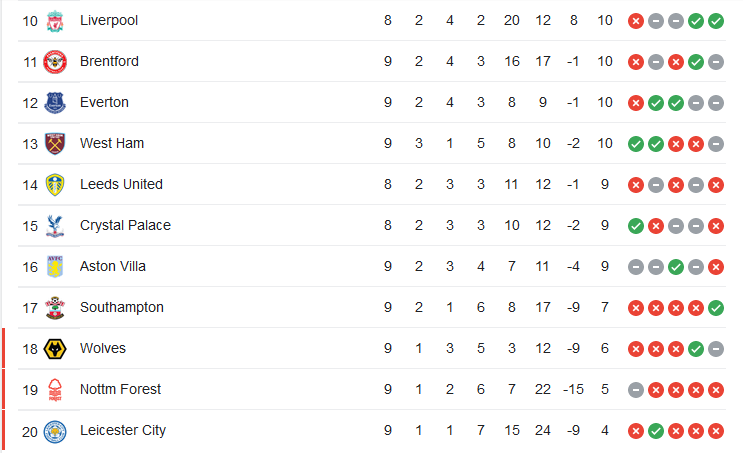This screenshot has height=453, width=743.
Task: Open the Everton crest icon
Action: tap(55, 103)
